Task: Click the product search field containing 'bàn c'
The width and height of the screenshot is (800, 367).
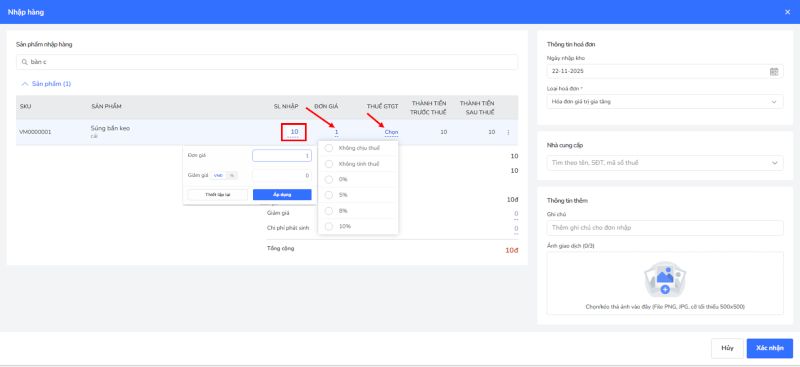Action: tap(267, 62)
